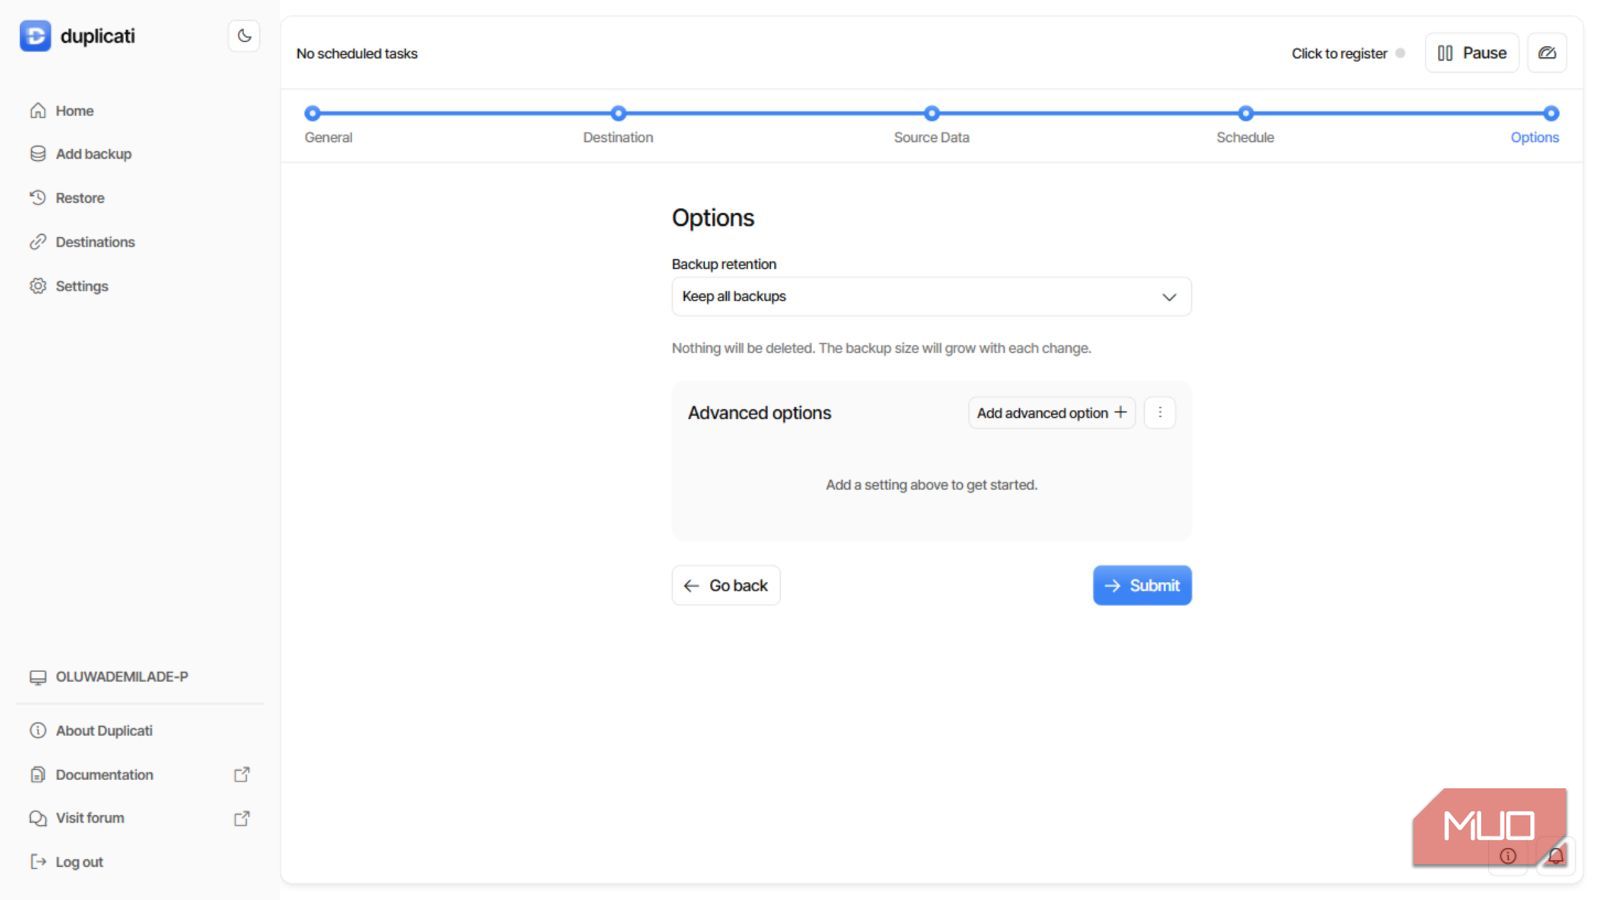Click Add advanced option button
The width and height of the screenshot is (1600, 900).
(1052, 413)
